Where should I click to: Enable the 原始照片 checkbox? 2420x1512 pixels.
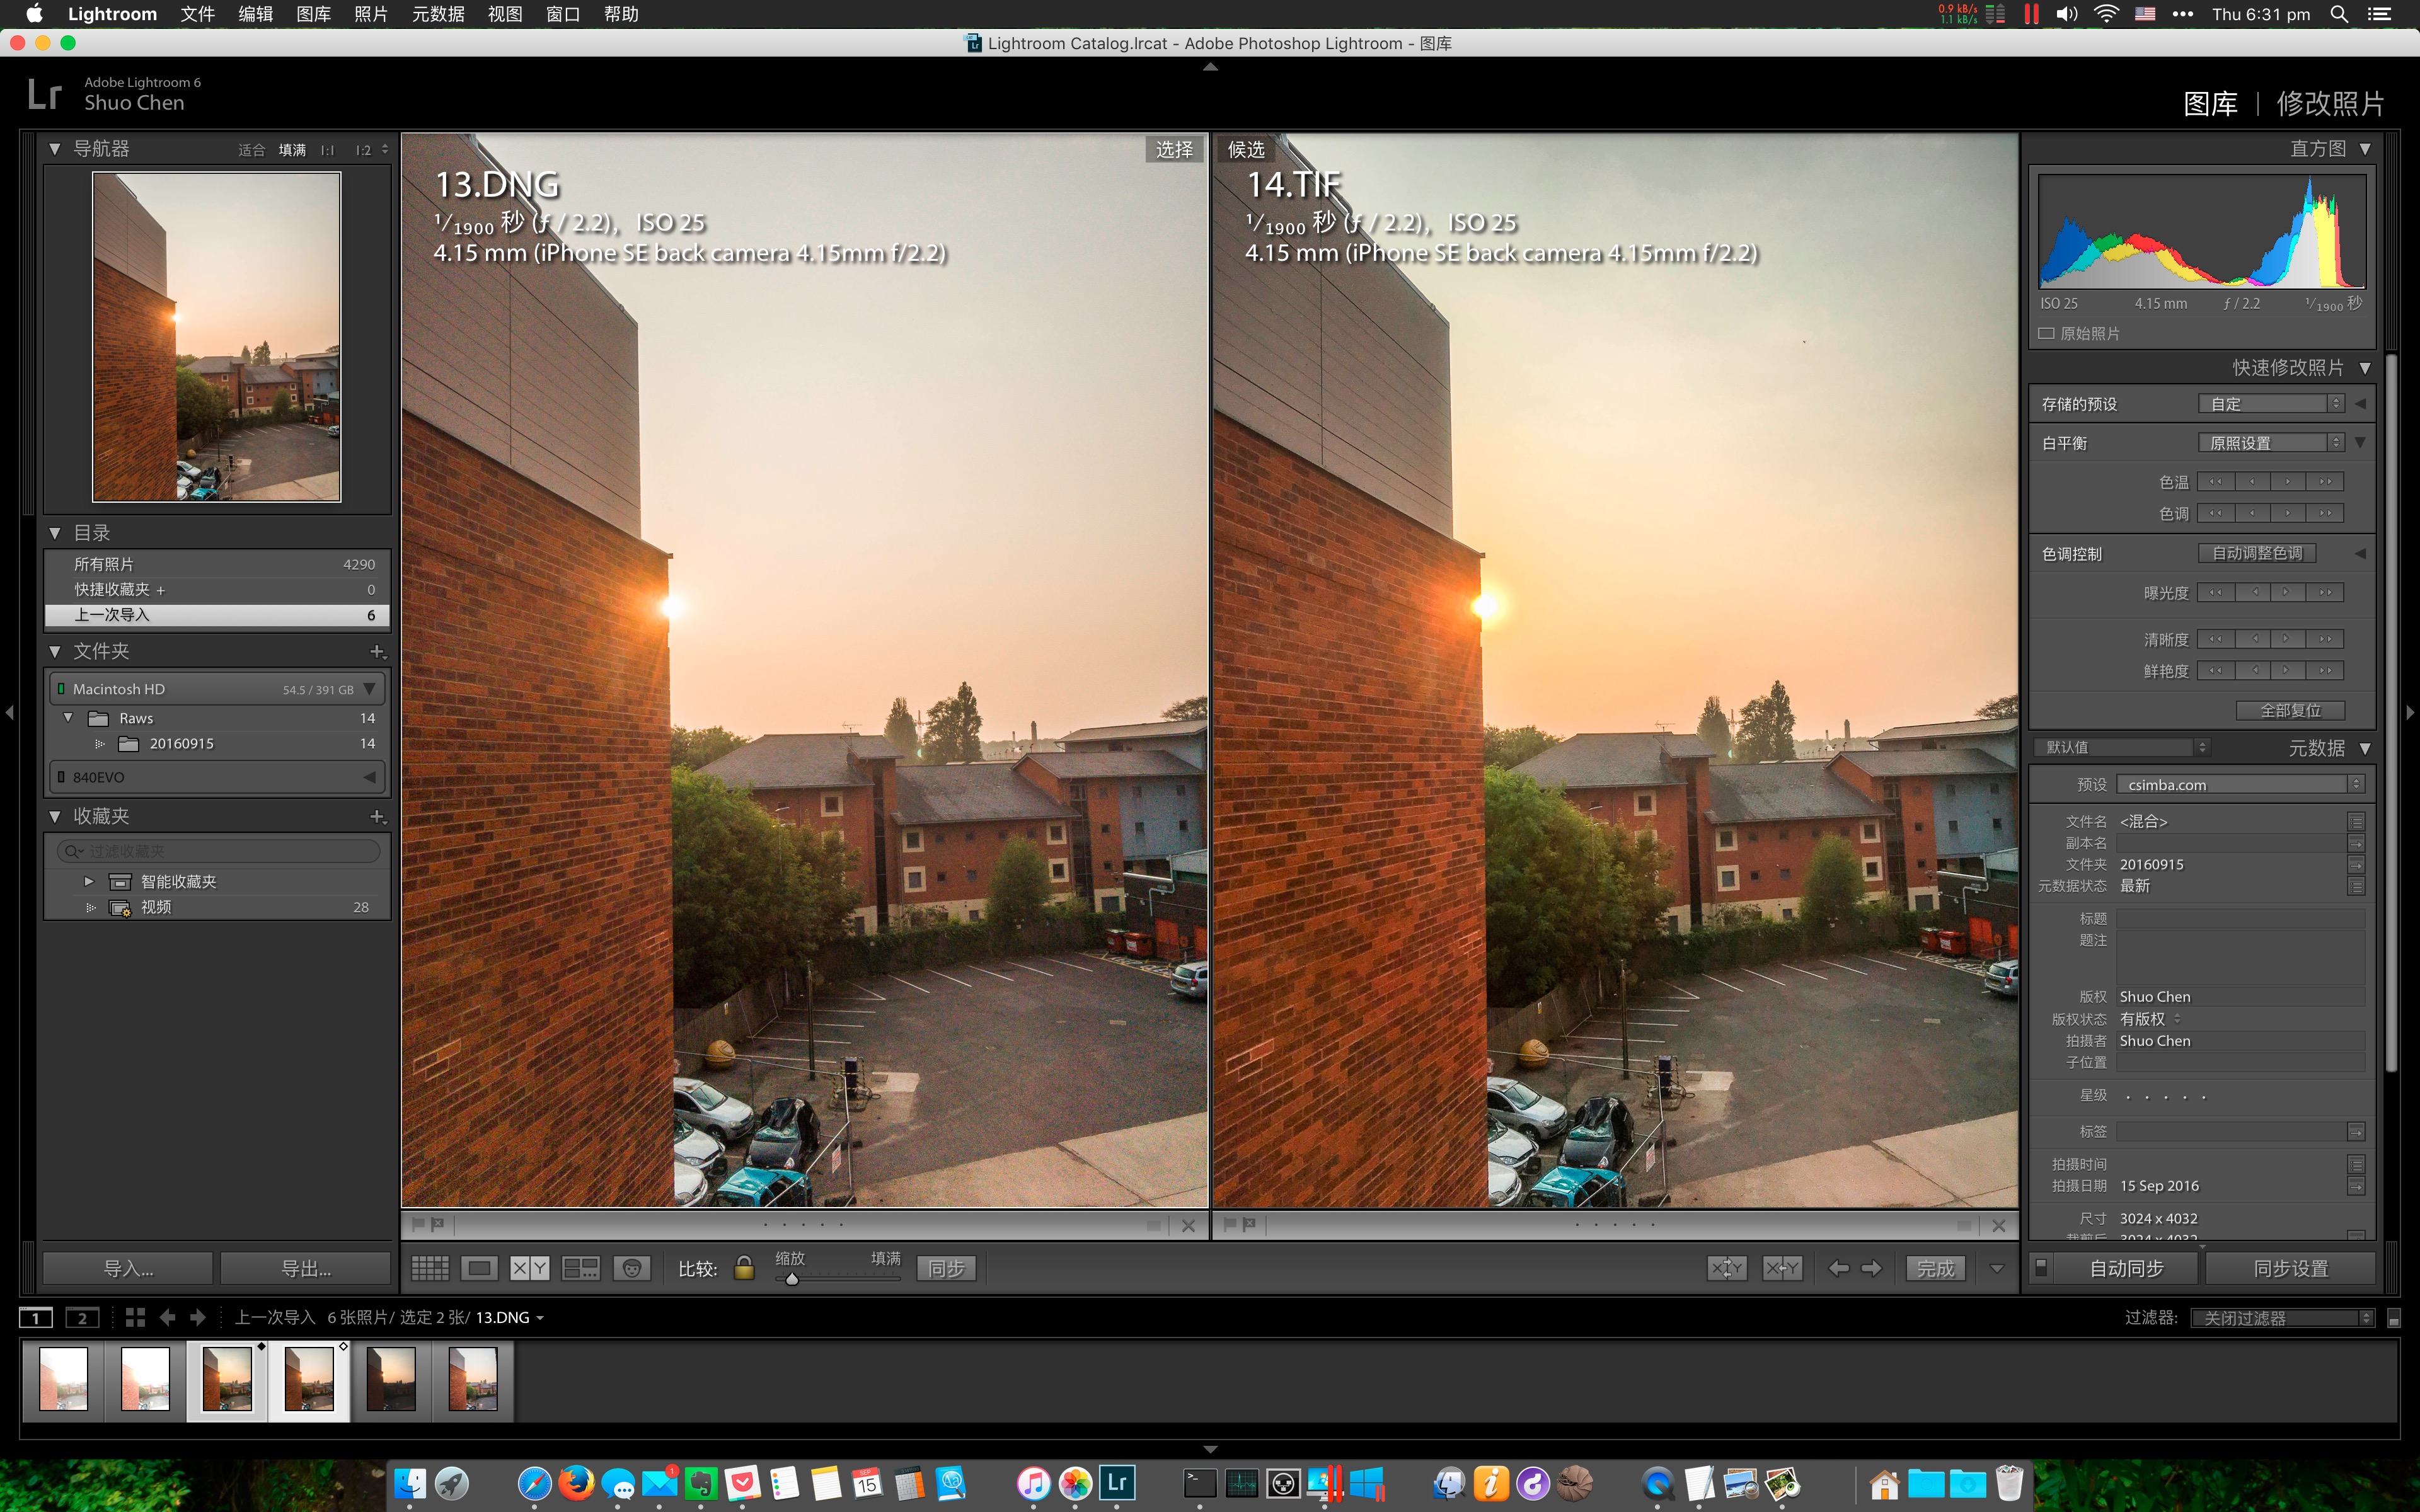click(2047, 333)
